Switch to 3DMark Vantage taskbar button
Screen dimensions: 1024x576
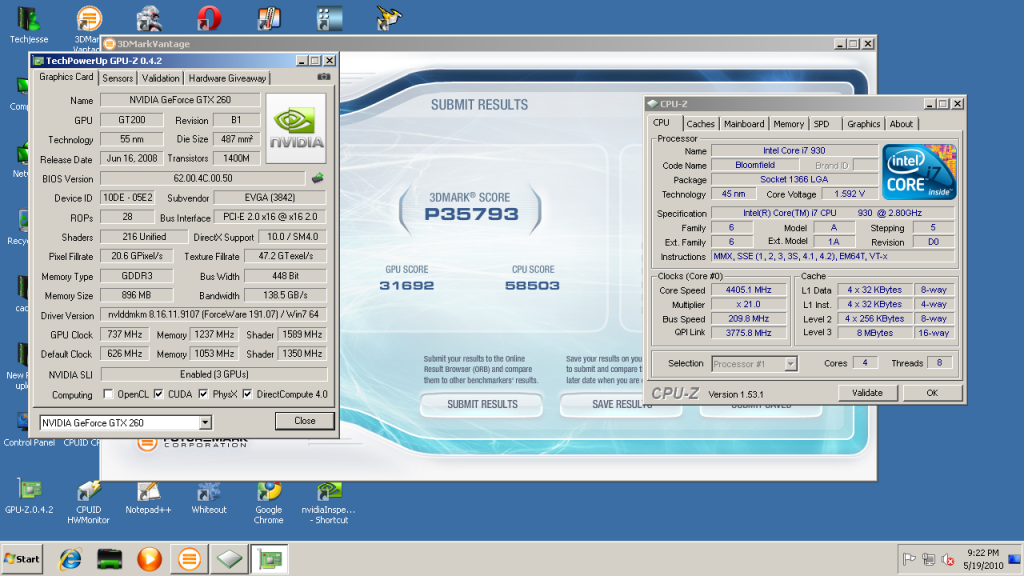click(189, 559)
